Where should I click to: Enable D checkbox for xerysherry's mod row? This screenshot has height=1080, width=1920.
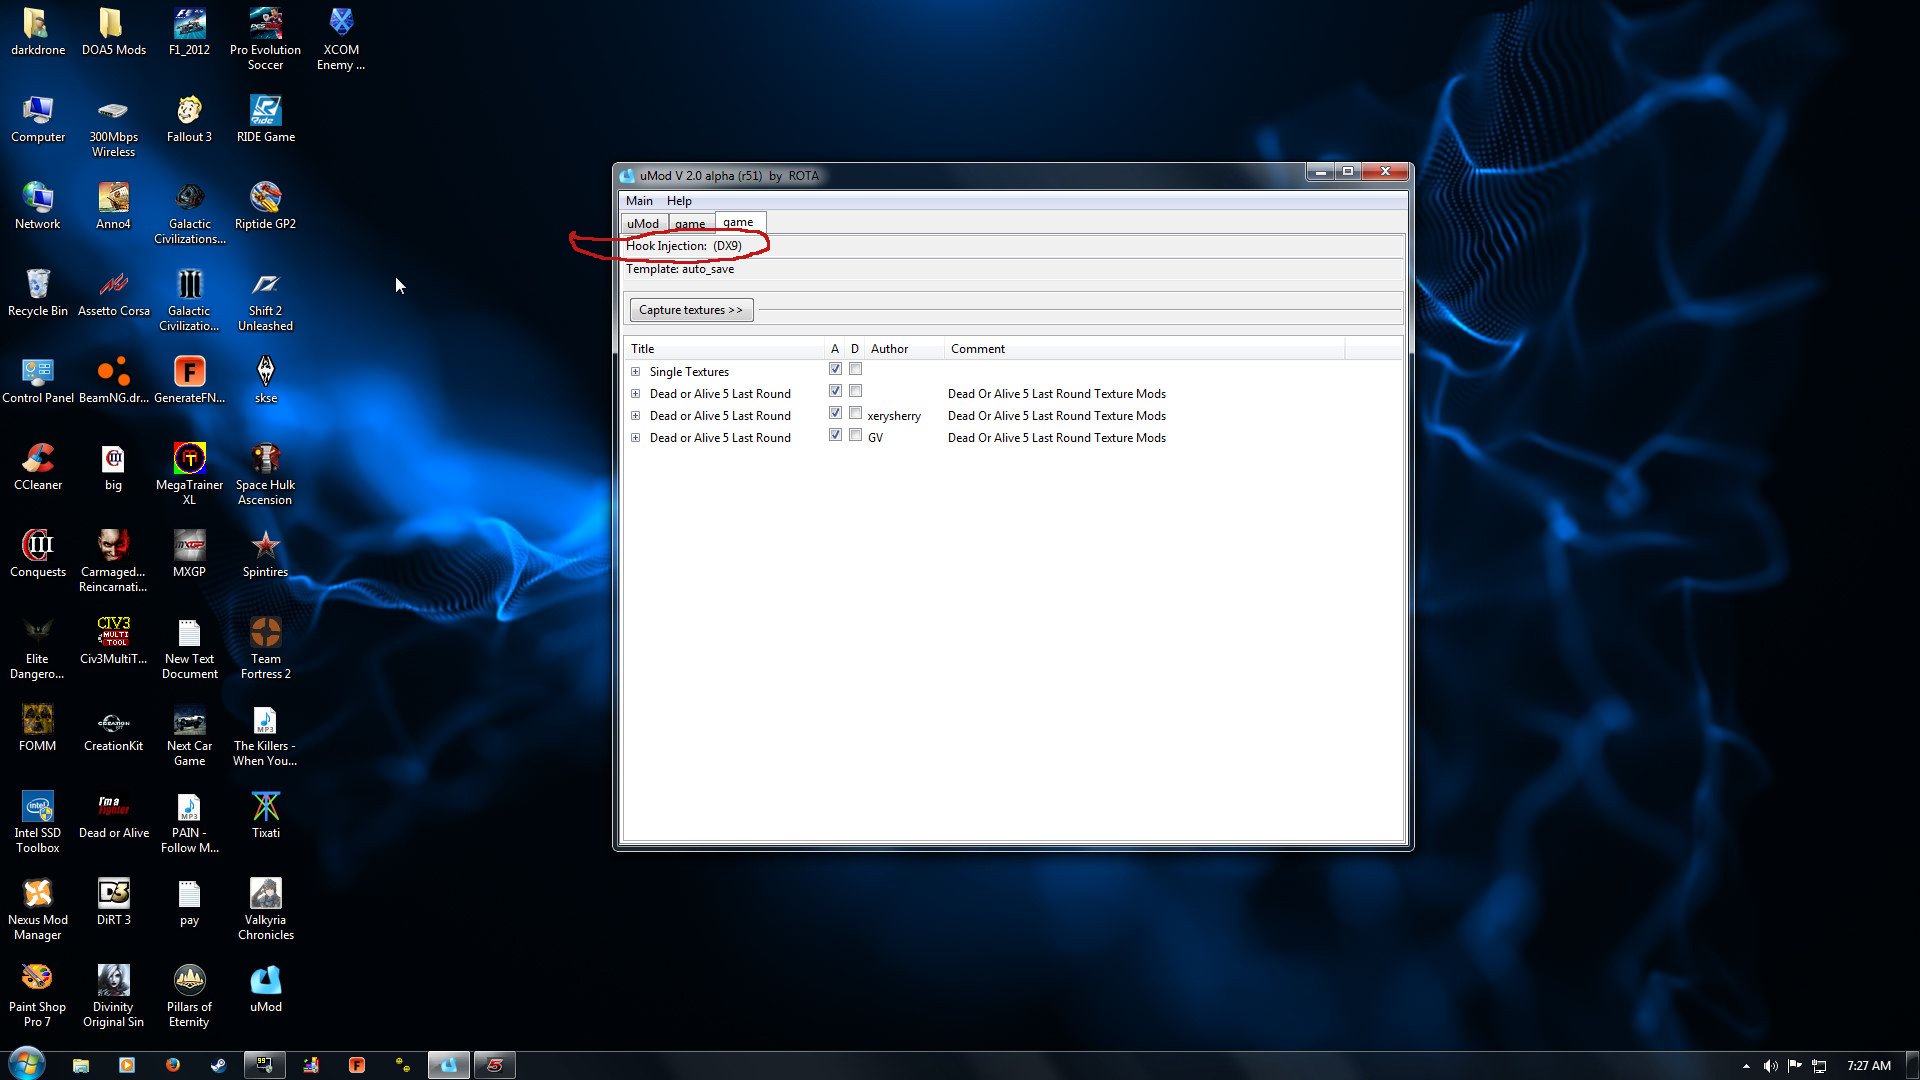(855, 413)
